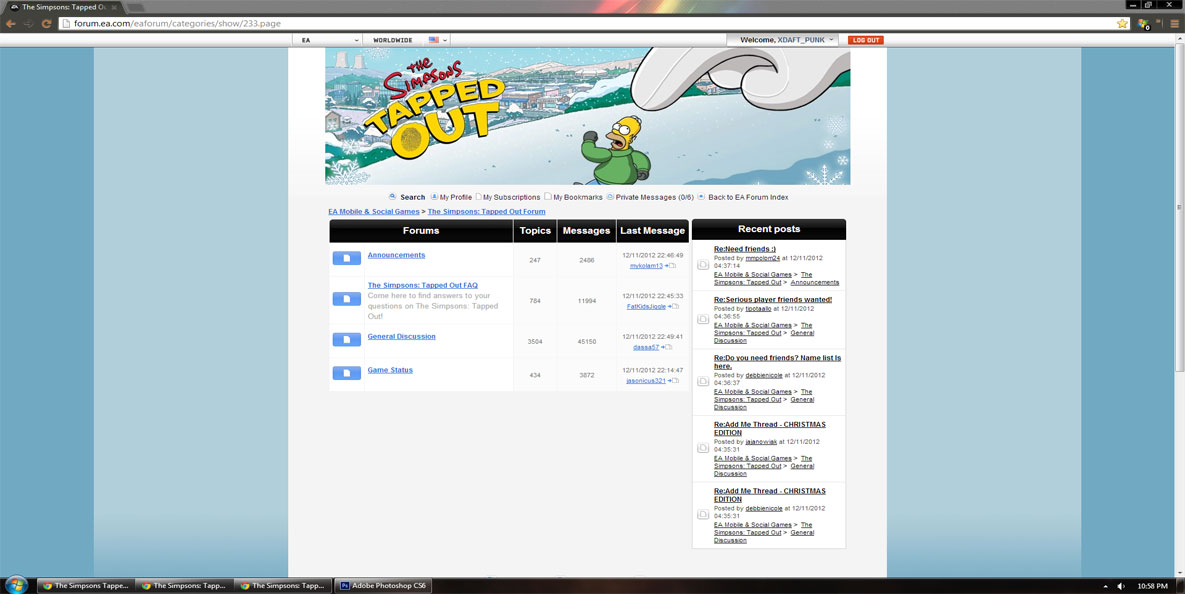Click EA Mobile & Social Games breadcrumb above Forums table

(x=374, y=212)
